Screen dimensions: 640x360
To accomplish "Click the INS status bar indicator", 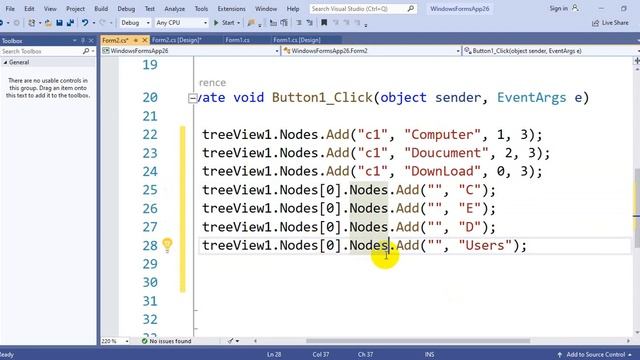I will tap(429, 354).
